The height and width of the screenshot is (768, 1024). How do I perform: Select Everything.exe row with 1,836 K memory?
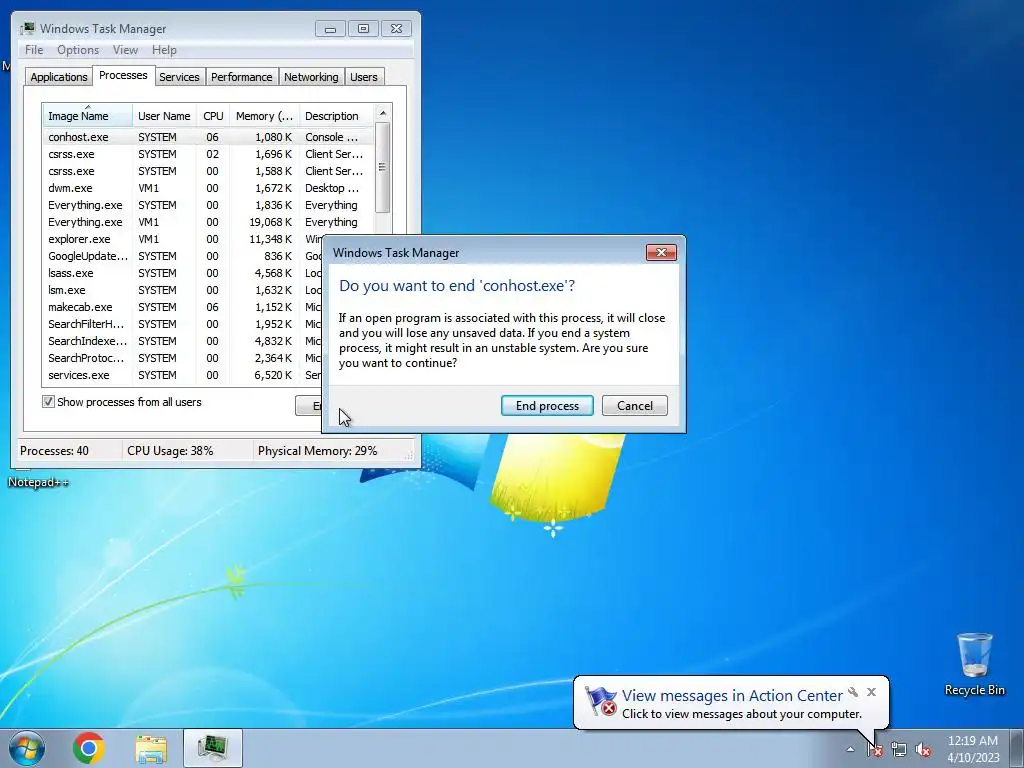[x=208, y=205]
